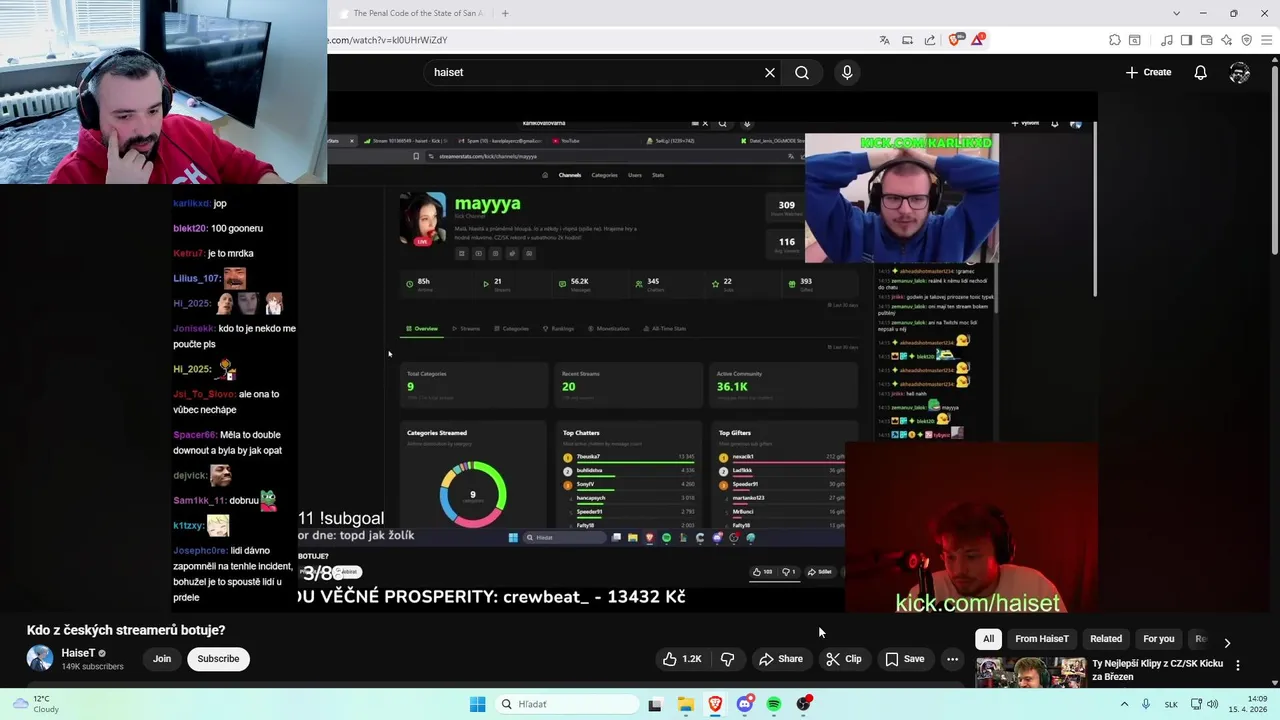Open the Brave Wallet icon
The image size is (1280, 720).
click(1207, 40)
